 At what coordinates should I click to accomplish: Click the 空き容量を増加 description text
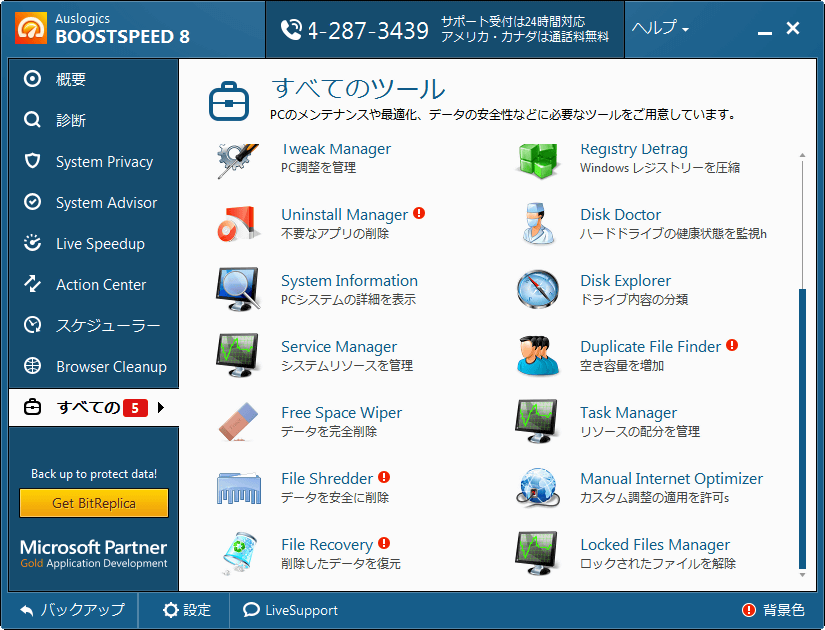point(622,366)
